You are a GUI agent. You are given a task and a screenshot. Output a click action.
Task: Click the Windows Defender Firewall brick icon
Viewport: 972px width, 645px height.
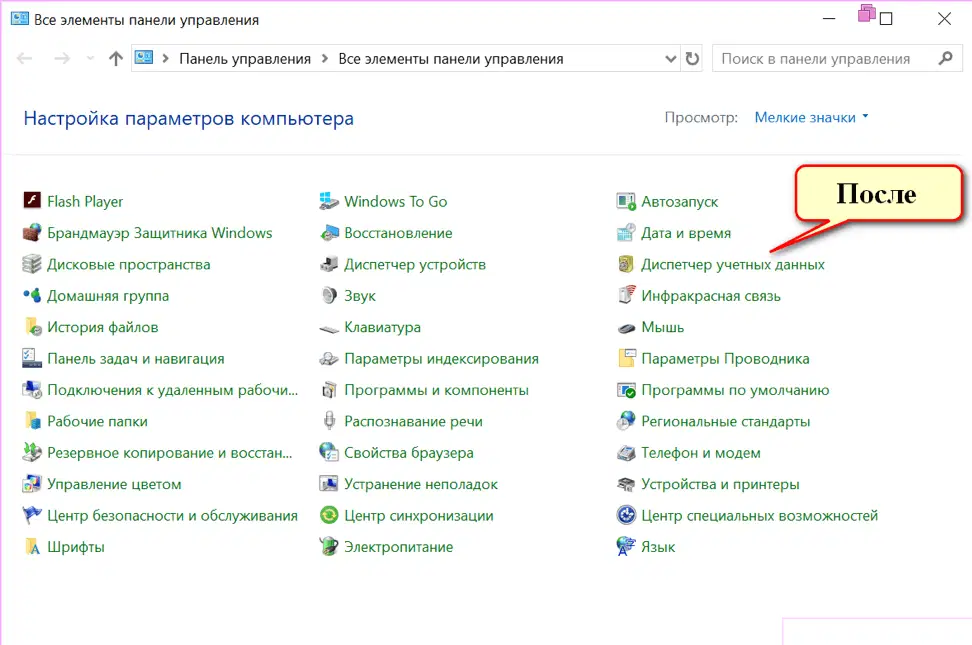pyautogui.click(x=32, y=233)
